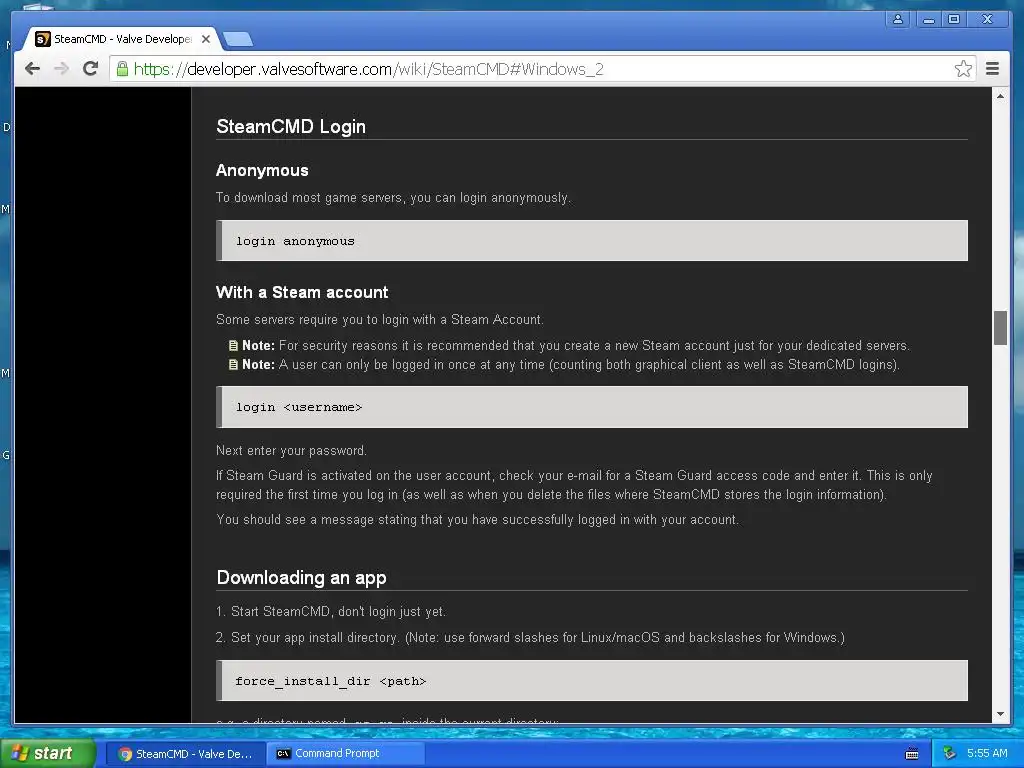The width and height of the screenshot is (1024, 768).
Task: Click the SteamCMD tab favicon
Action: tap(42, 39)
